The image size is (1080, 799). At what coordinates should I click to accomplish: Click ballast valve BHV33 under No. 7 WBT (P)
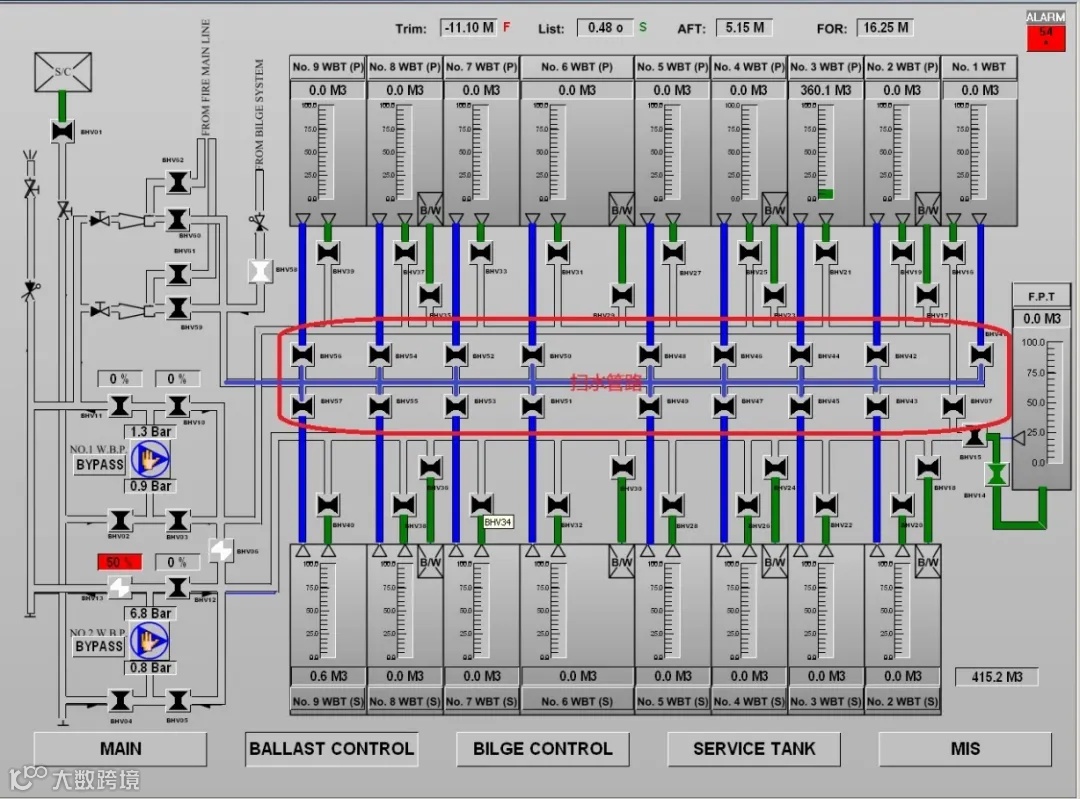pyautogui.click(x=481, y=252)
